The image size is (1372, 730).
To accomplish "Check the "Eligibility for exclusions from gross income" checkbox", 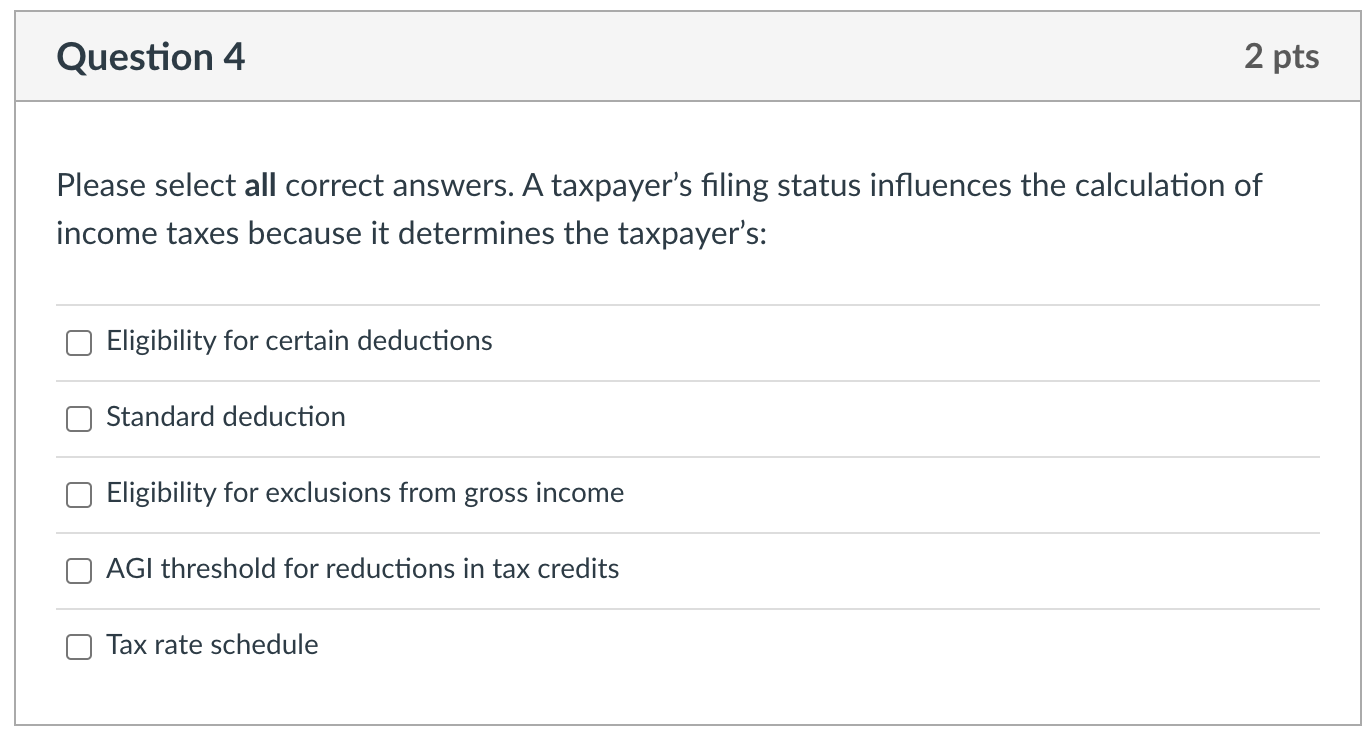I will pos(79,494).
